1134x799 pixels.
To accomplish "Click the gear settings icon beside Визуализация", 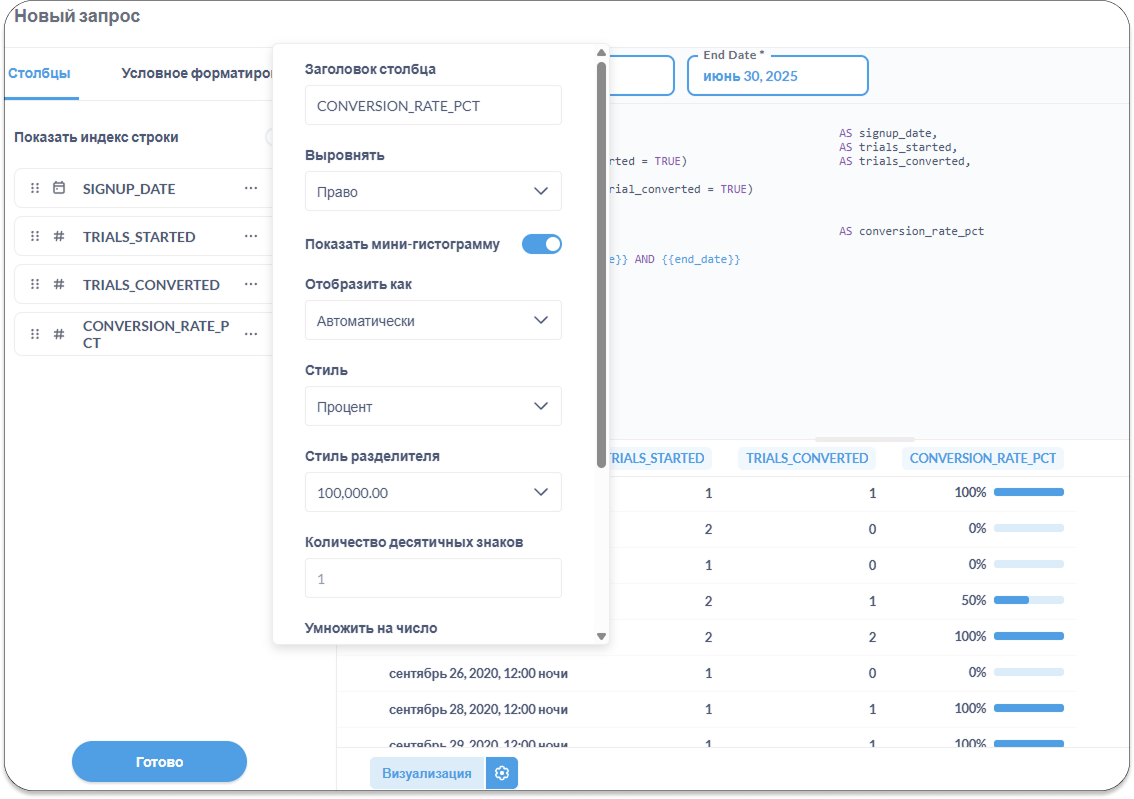I will (502, 773).
